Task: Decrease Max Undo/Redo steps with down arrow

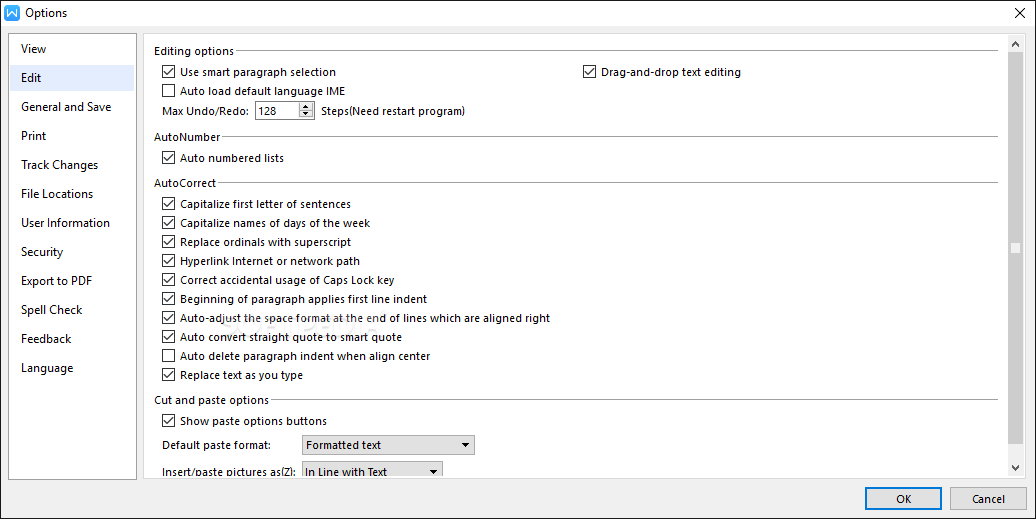Action: click(x=306, y=115)
